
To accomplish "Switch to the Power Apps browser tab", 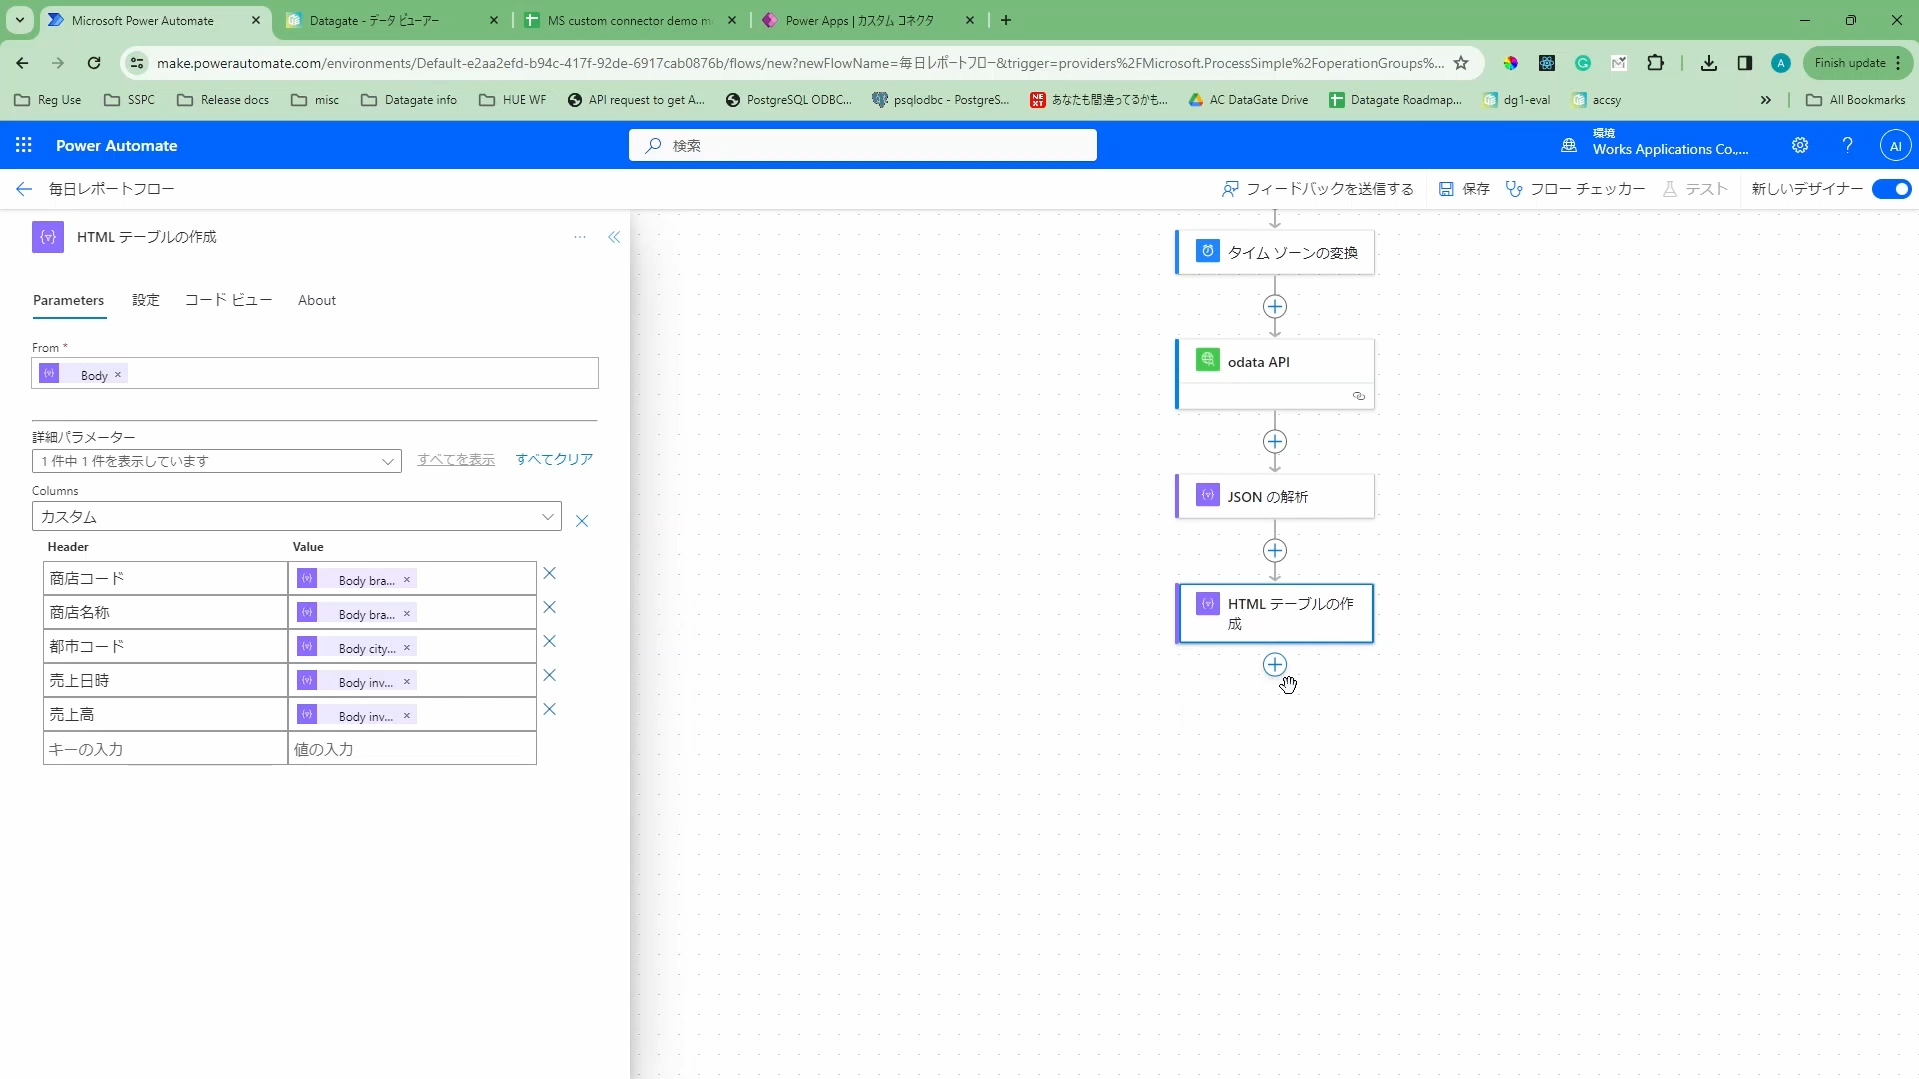I will pos(868,20).
